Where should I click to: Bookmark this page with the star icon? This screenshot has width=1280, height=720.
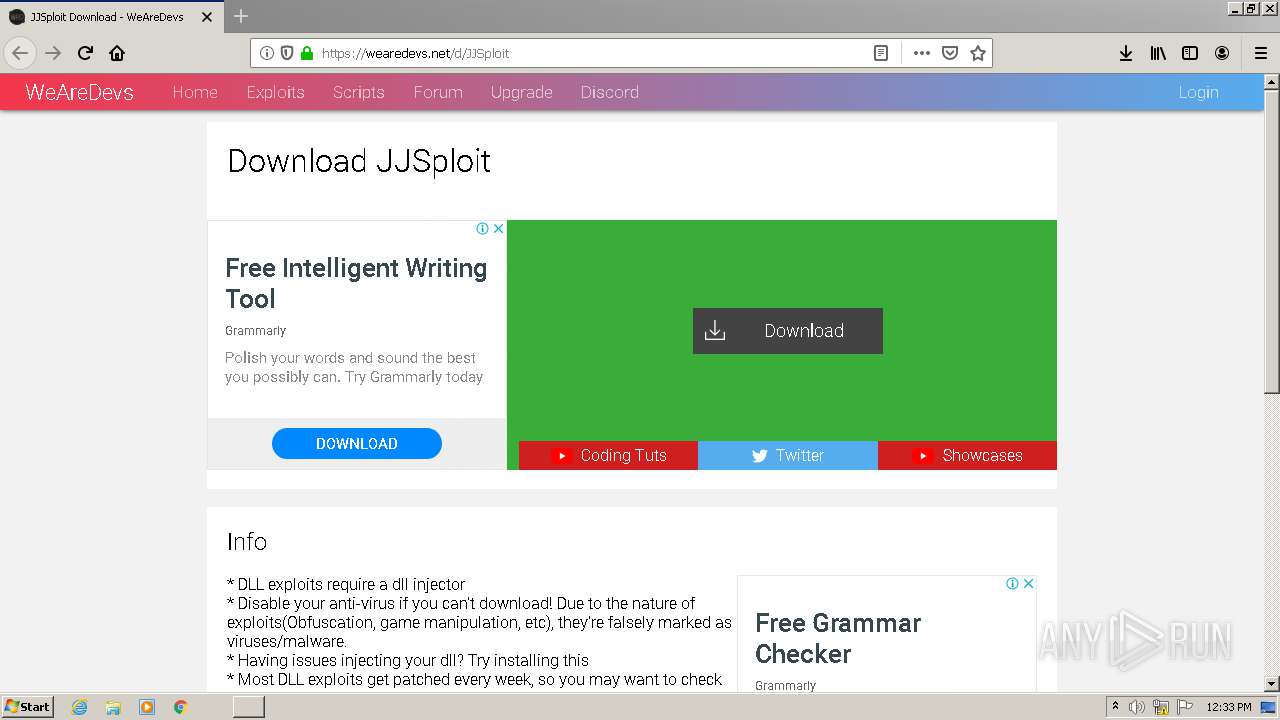coord(978,53)
